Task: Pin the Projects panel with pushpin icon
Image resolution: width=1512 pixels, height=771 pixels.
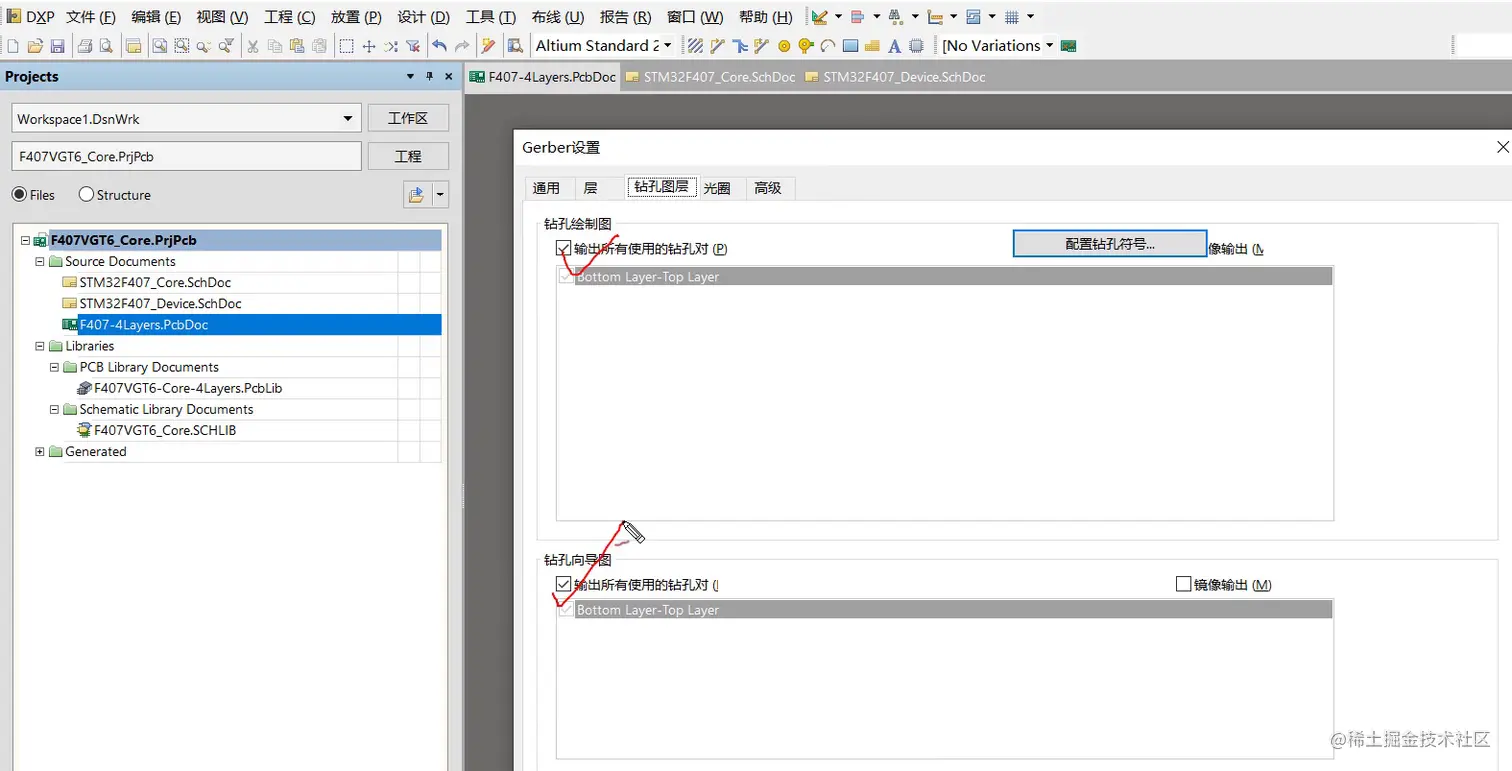Action: (x=430, y=77)
